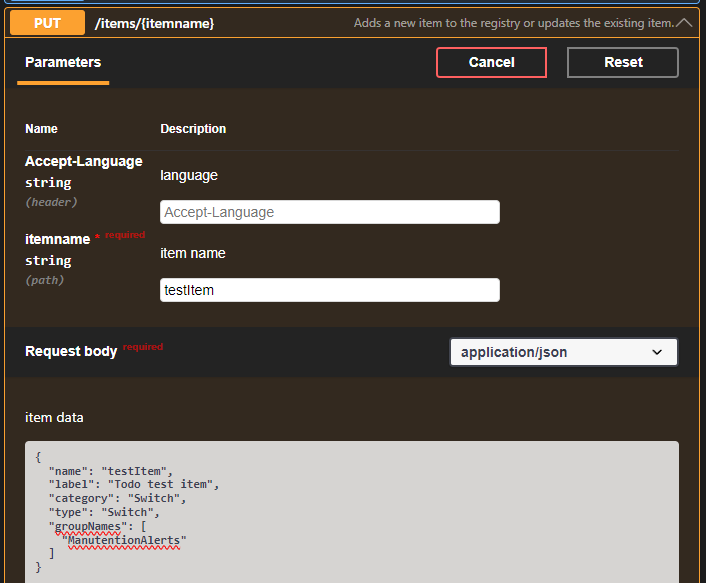This screenshot has height=583, width=706.
Task: Click the "groupNames" line in the JSON
Action: point(98,526)
